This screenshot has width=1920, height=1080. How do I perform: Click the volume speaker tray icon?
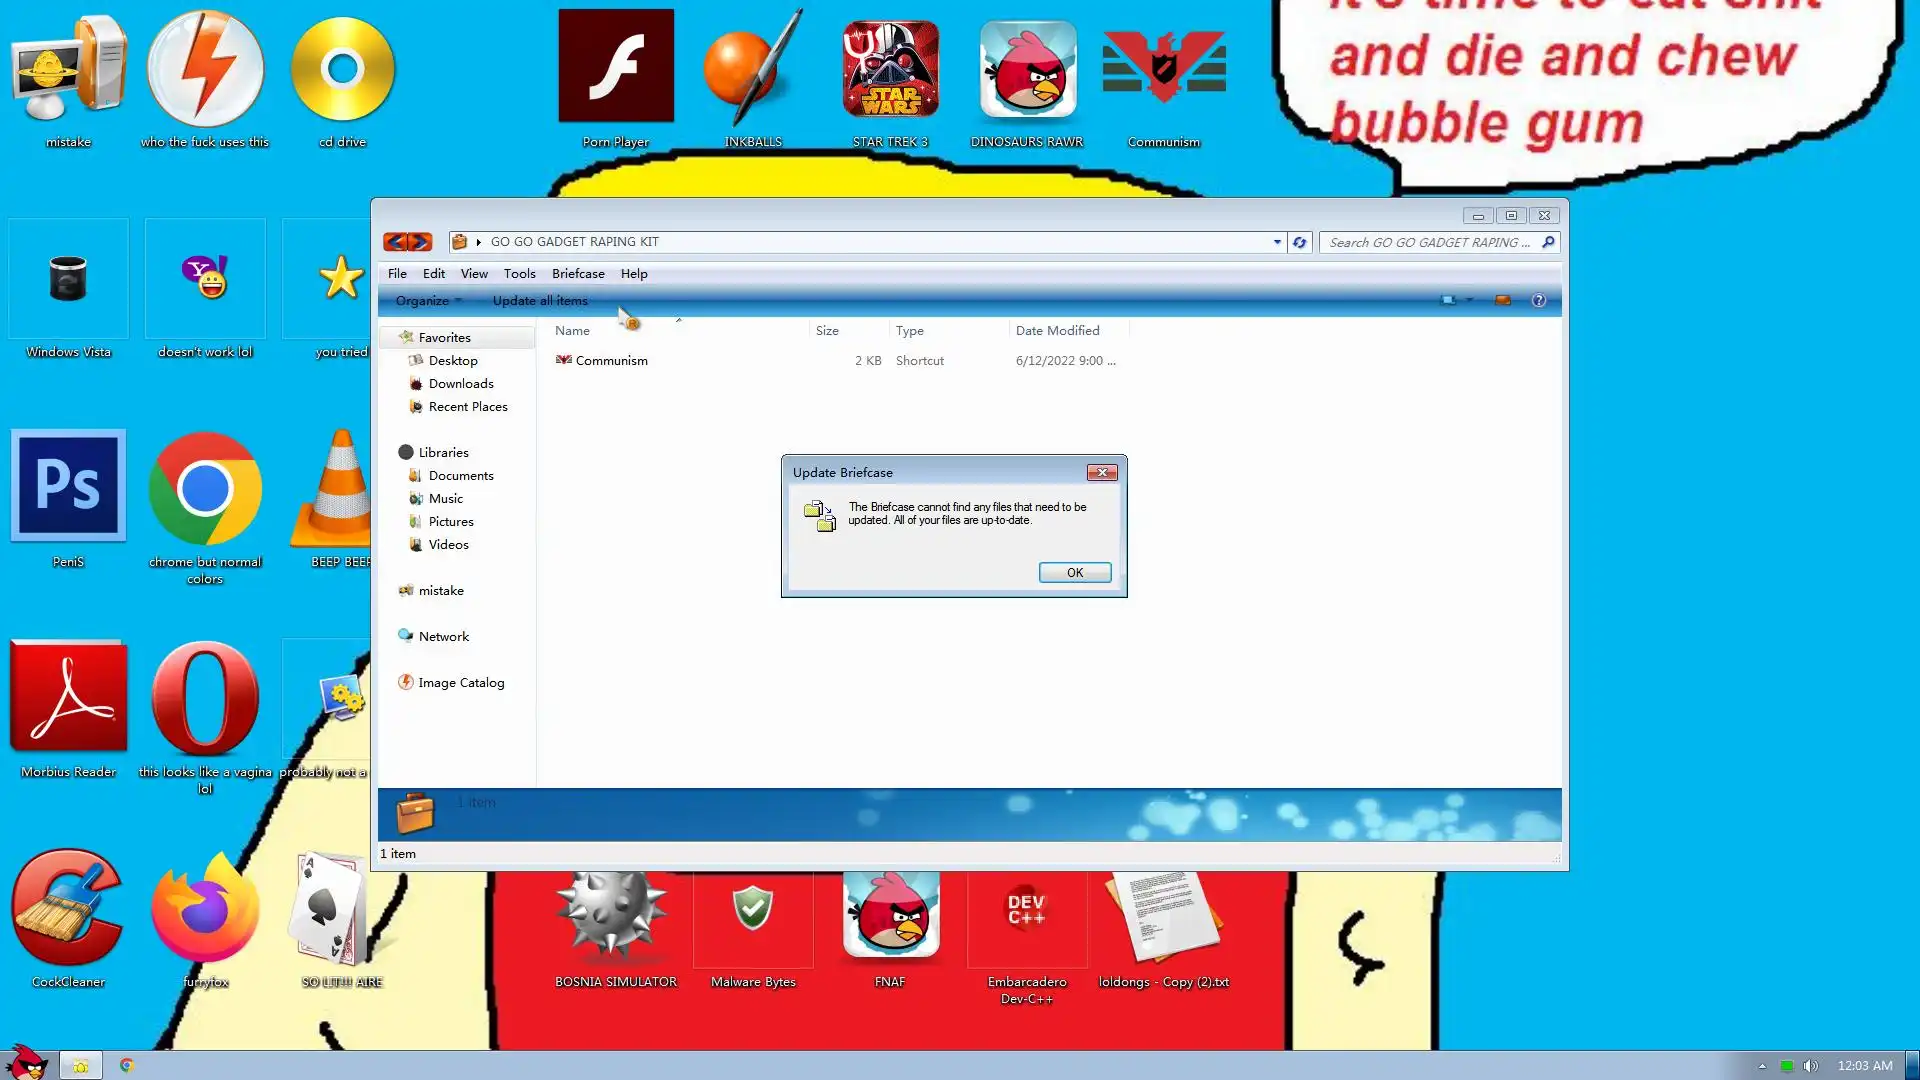pyautogui.click(x=1810, y=1066)
